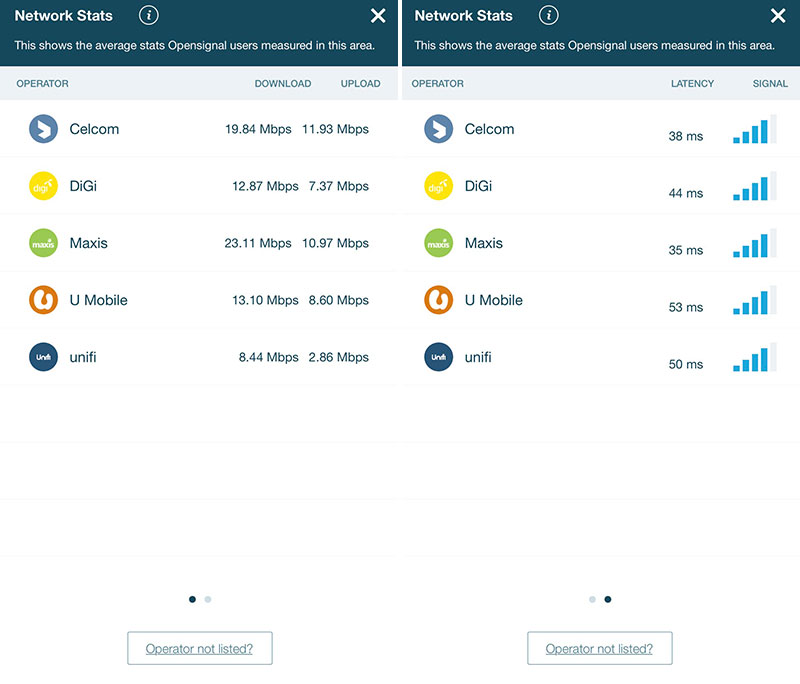This screenshot has height=684, width=800.
Task: Tap Maxis logo in latency/signal list
Action: (438, 243)
